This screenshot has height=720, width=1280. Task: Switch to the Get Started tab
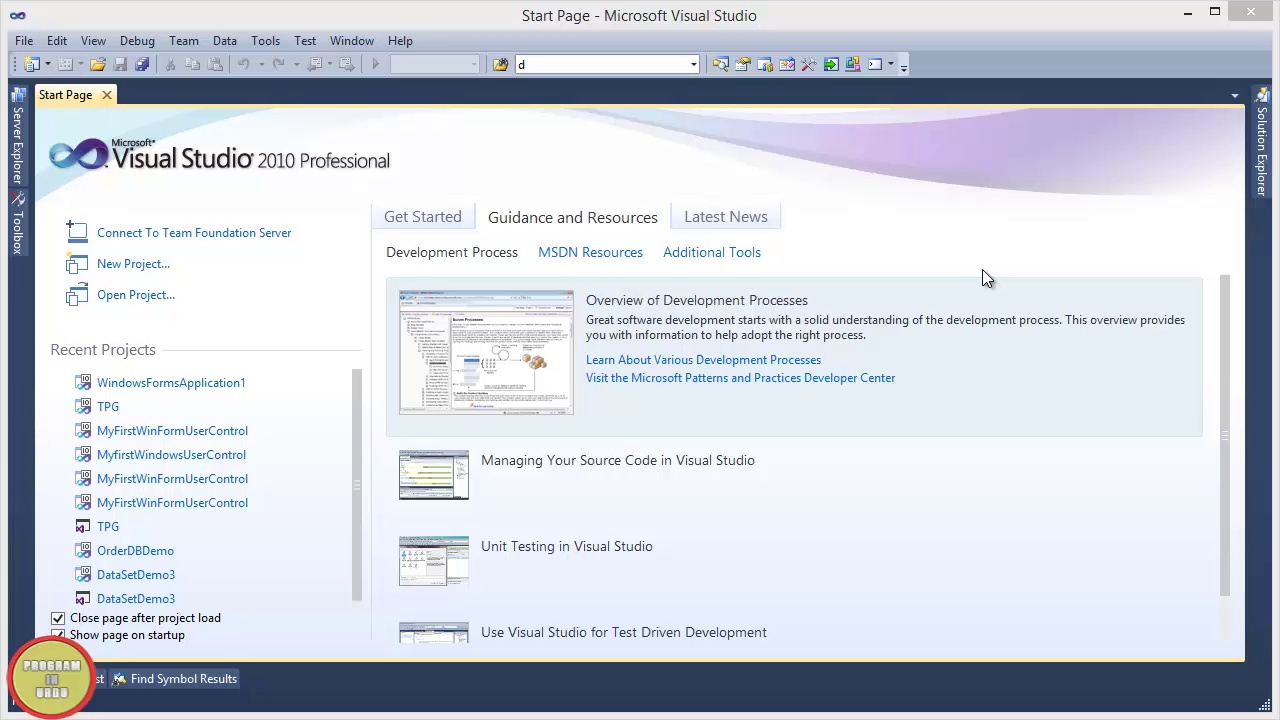(422, 217)
